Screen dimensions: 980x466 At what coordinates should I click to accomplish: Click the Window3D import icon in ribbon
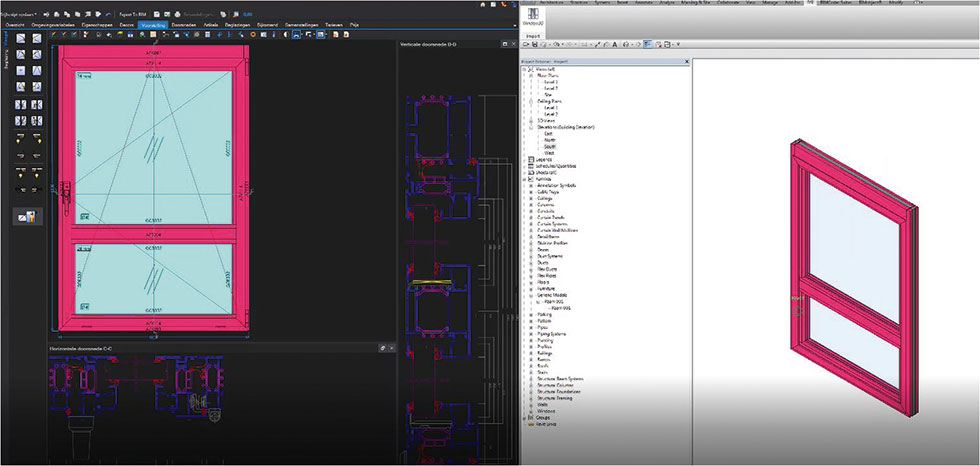point(535,11)
